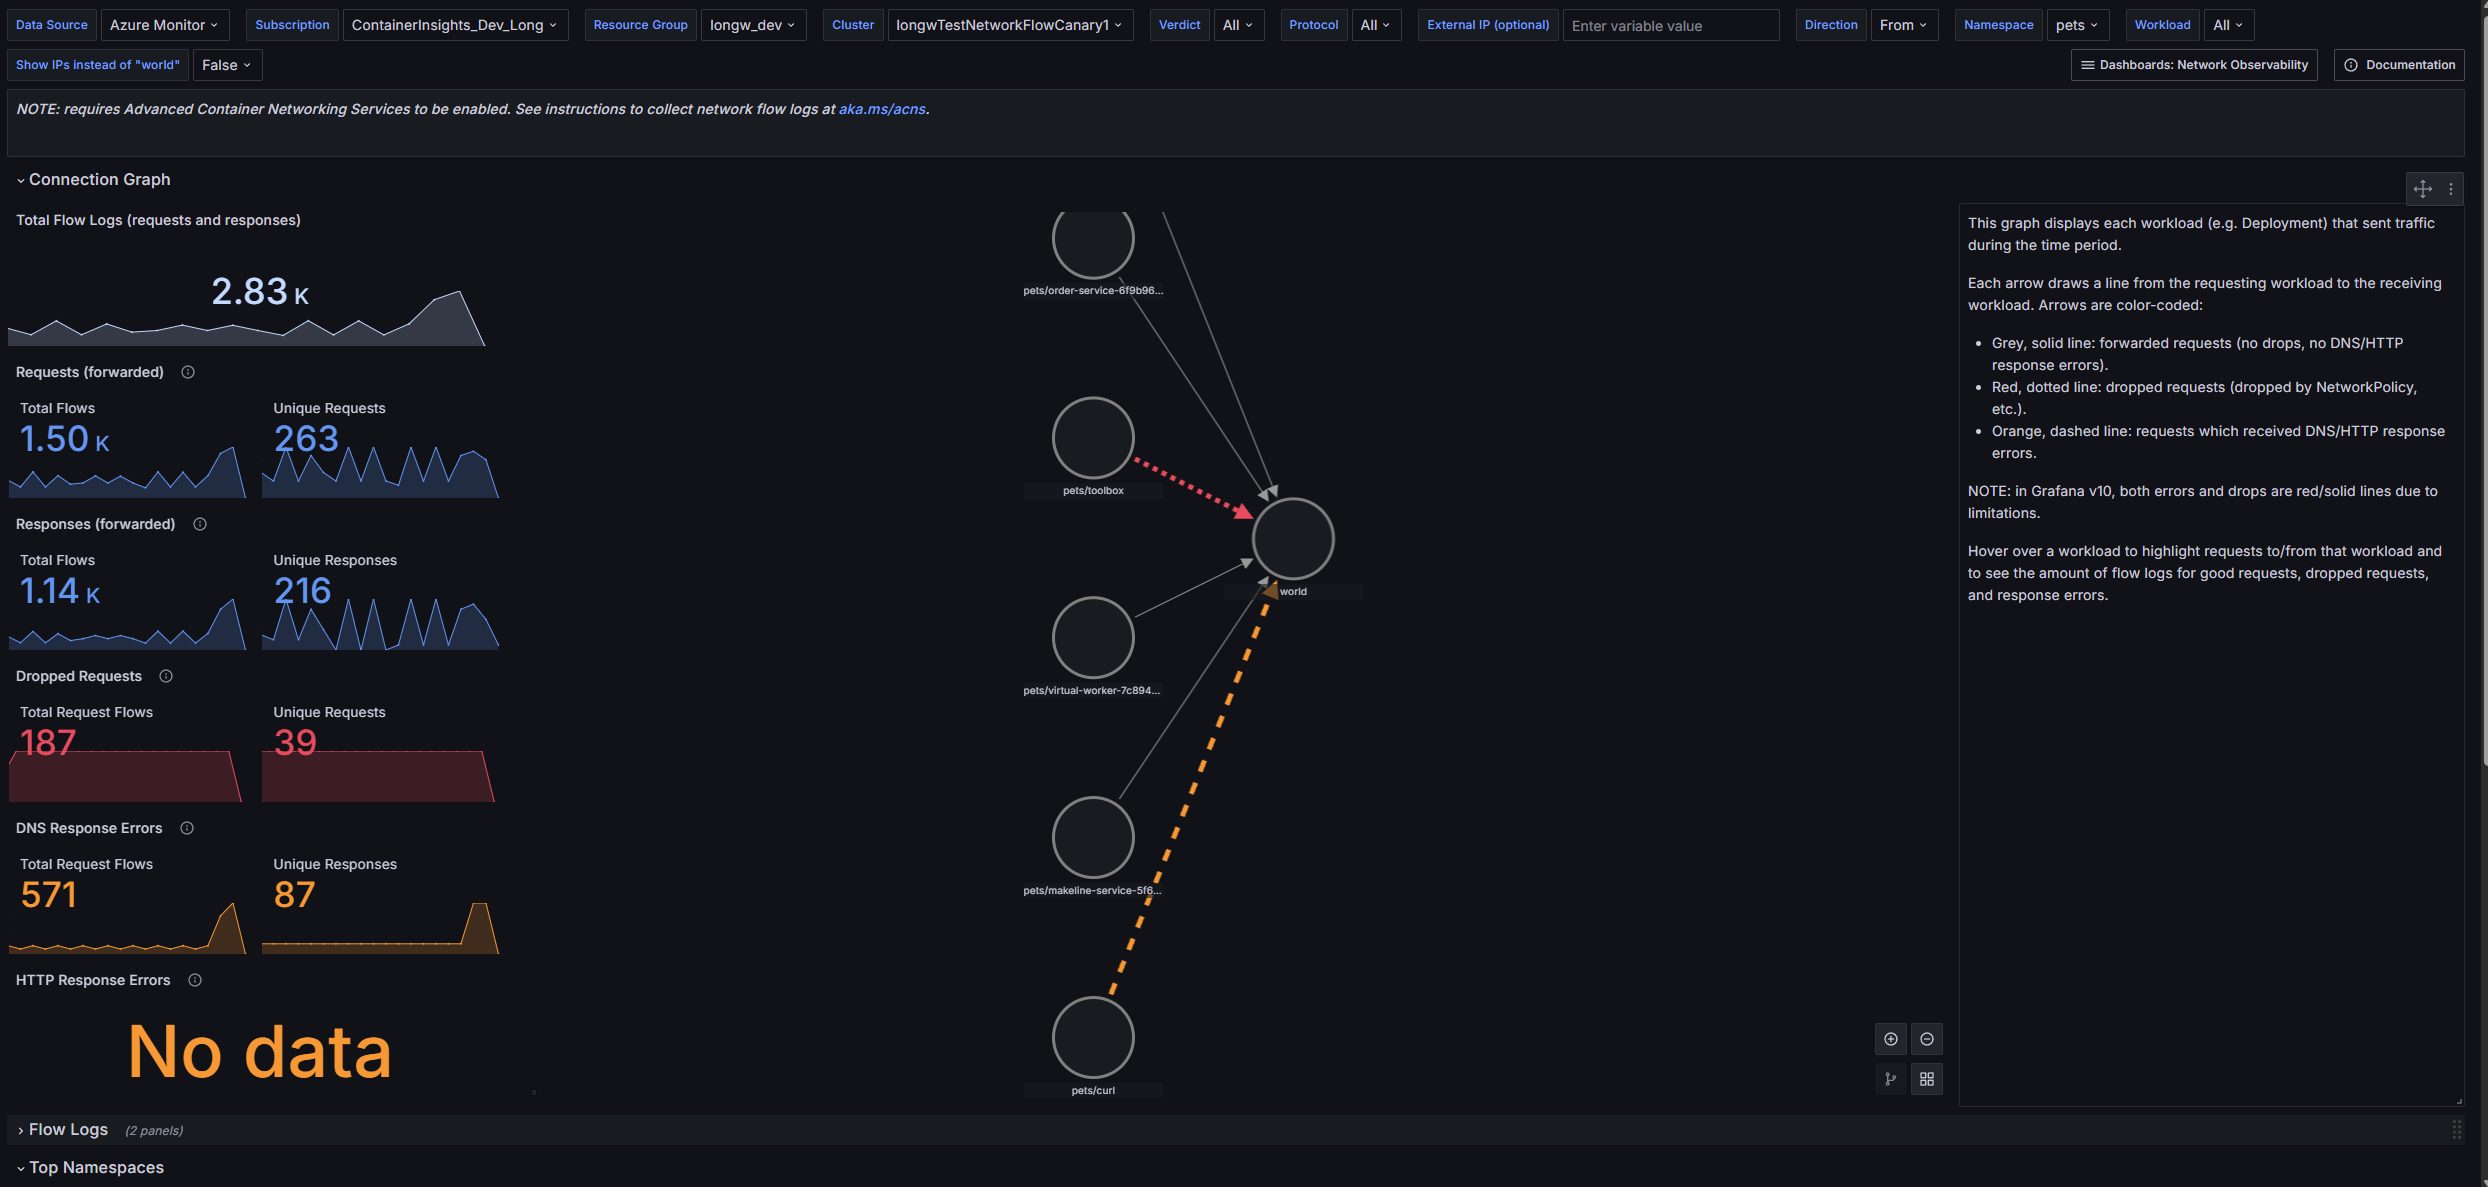2488x1187 pixels.
Task: Click info icon beside Dropped Requests
Action: coord(166,676)
